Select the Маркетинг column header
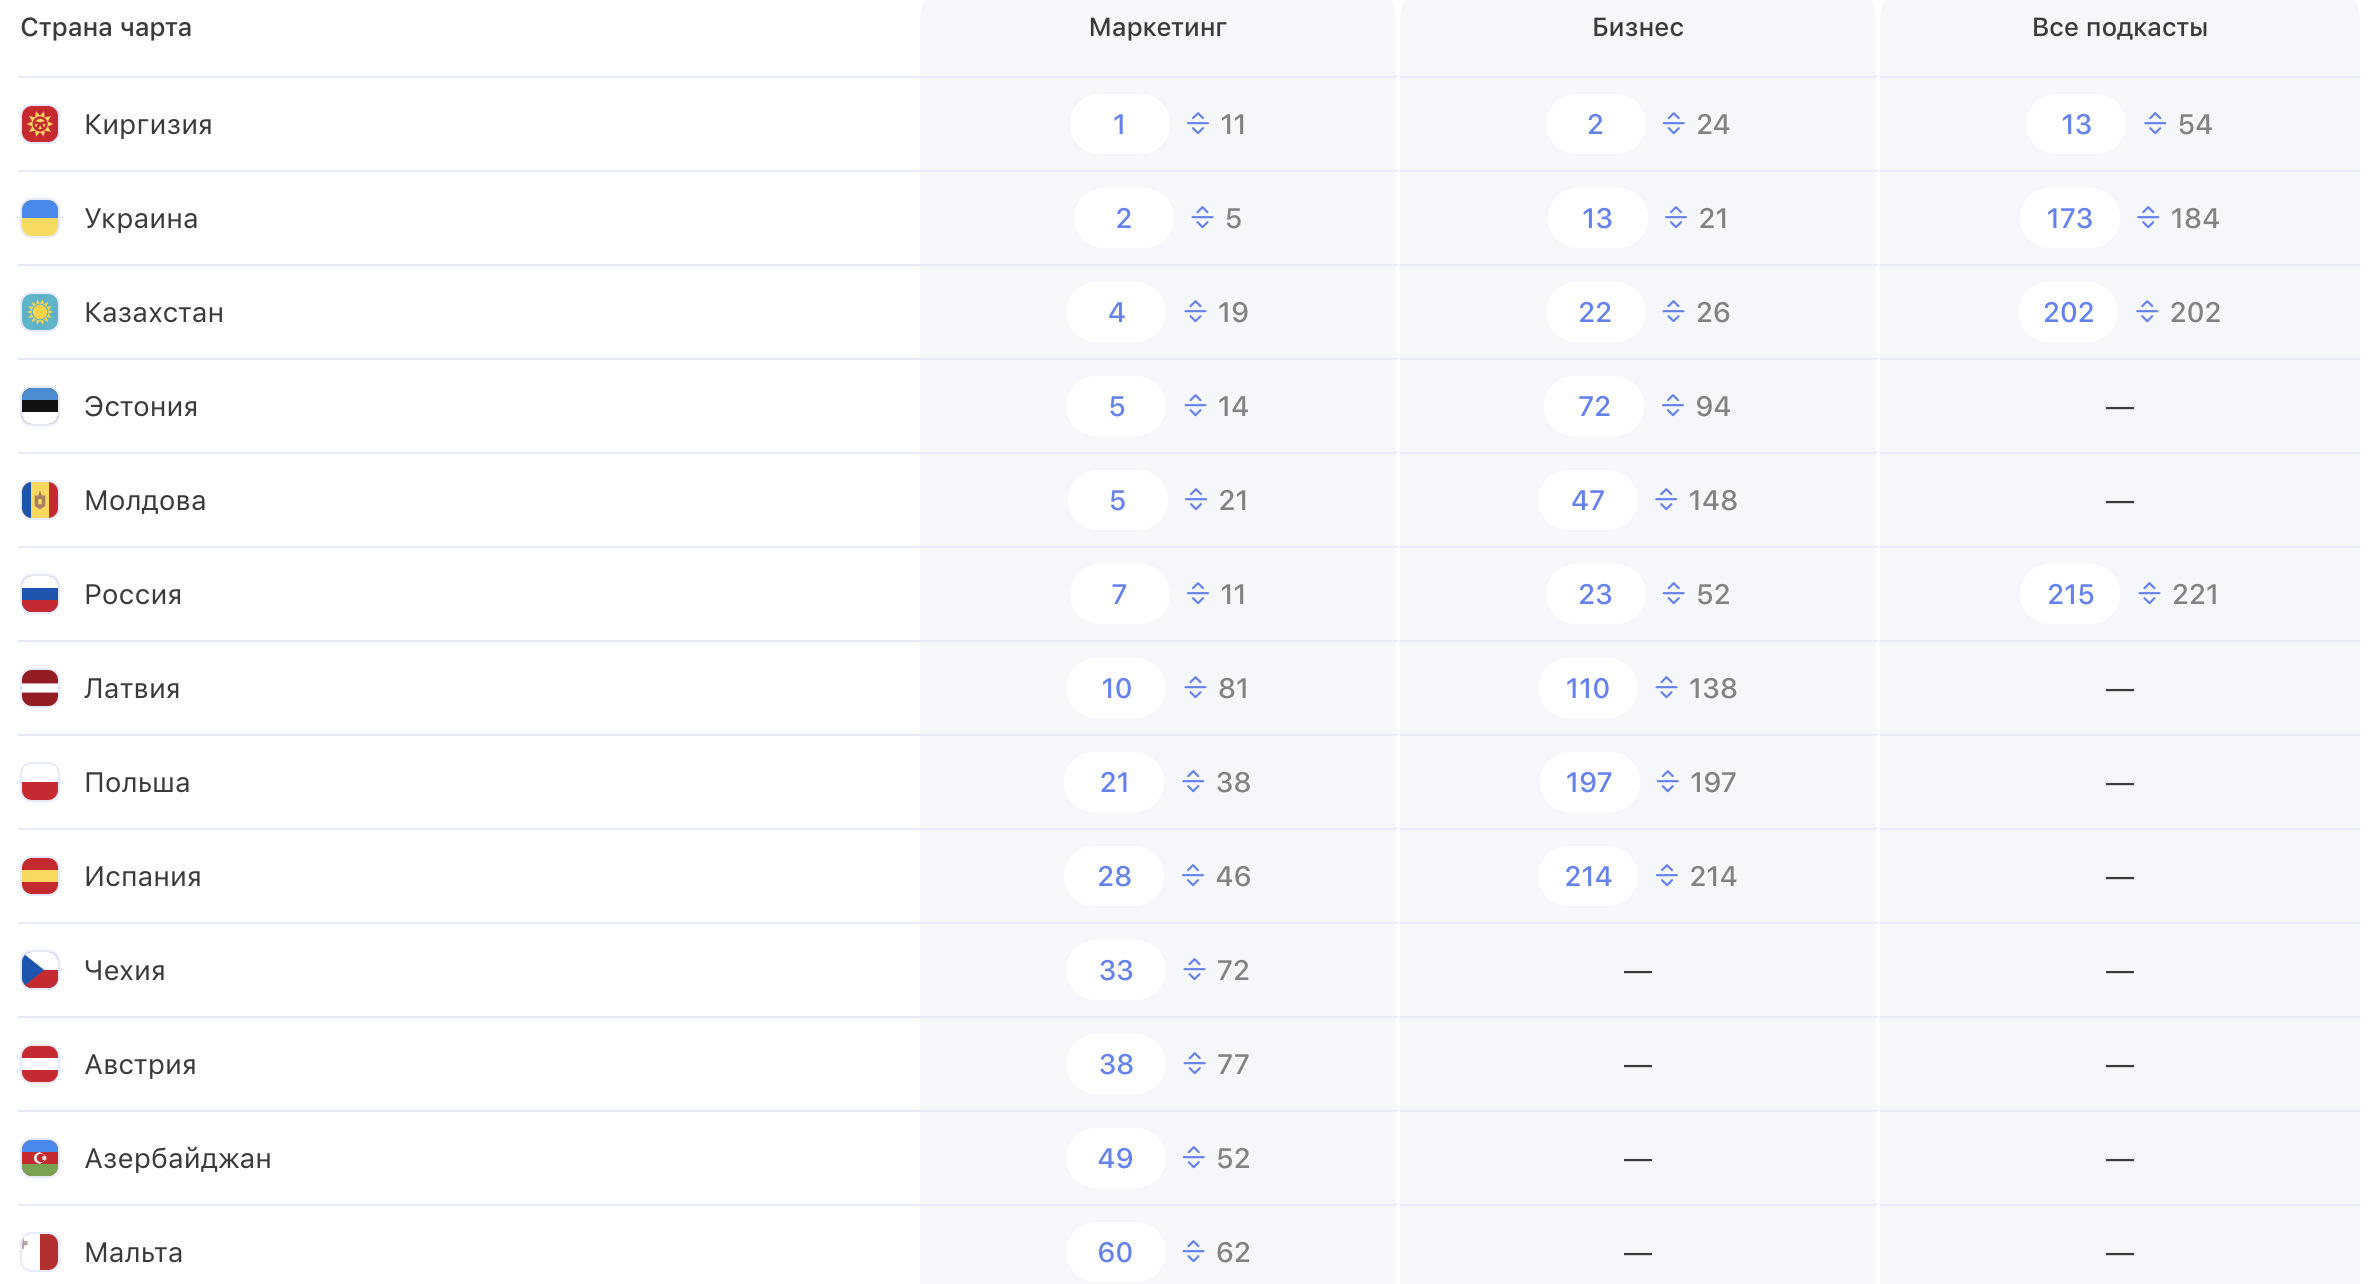This screenshot has width=2378, height=1284. (1157, 28)
